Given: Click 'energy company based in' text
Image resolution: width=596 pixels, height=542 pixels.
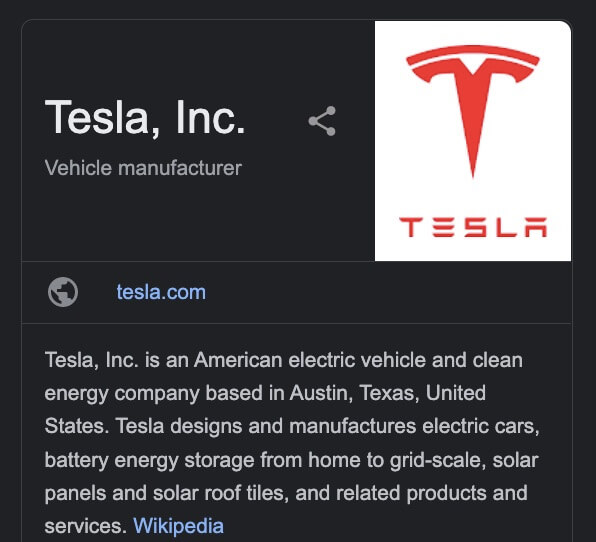Looking at the screenshot, I should click(165, 394).
